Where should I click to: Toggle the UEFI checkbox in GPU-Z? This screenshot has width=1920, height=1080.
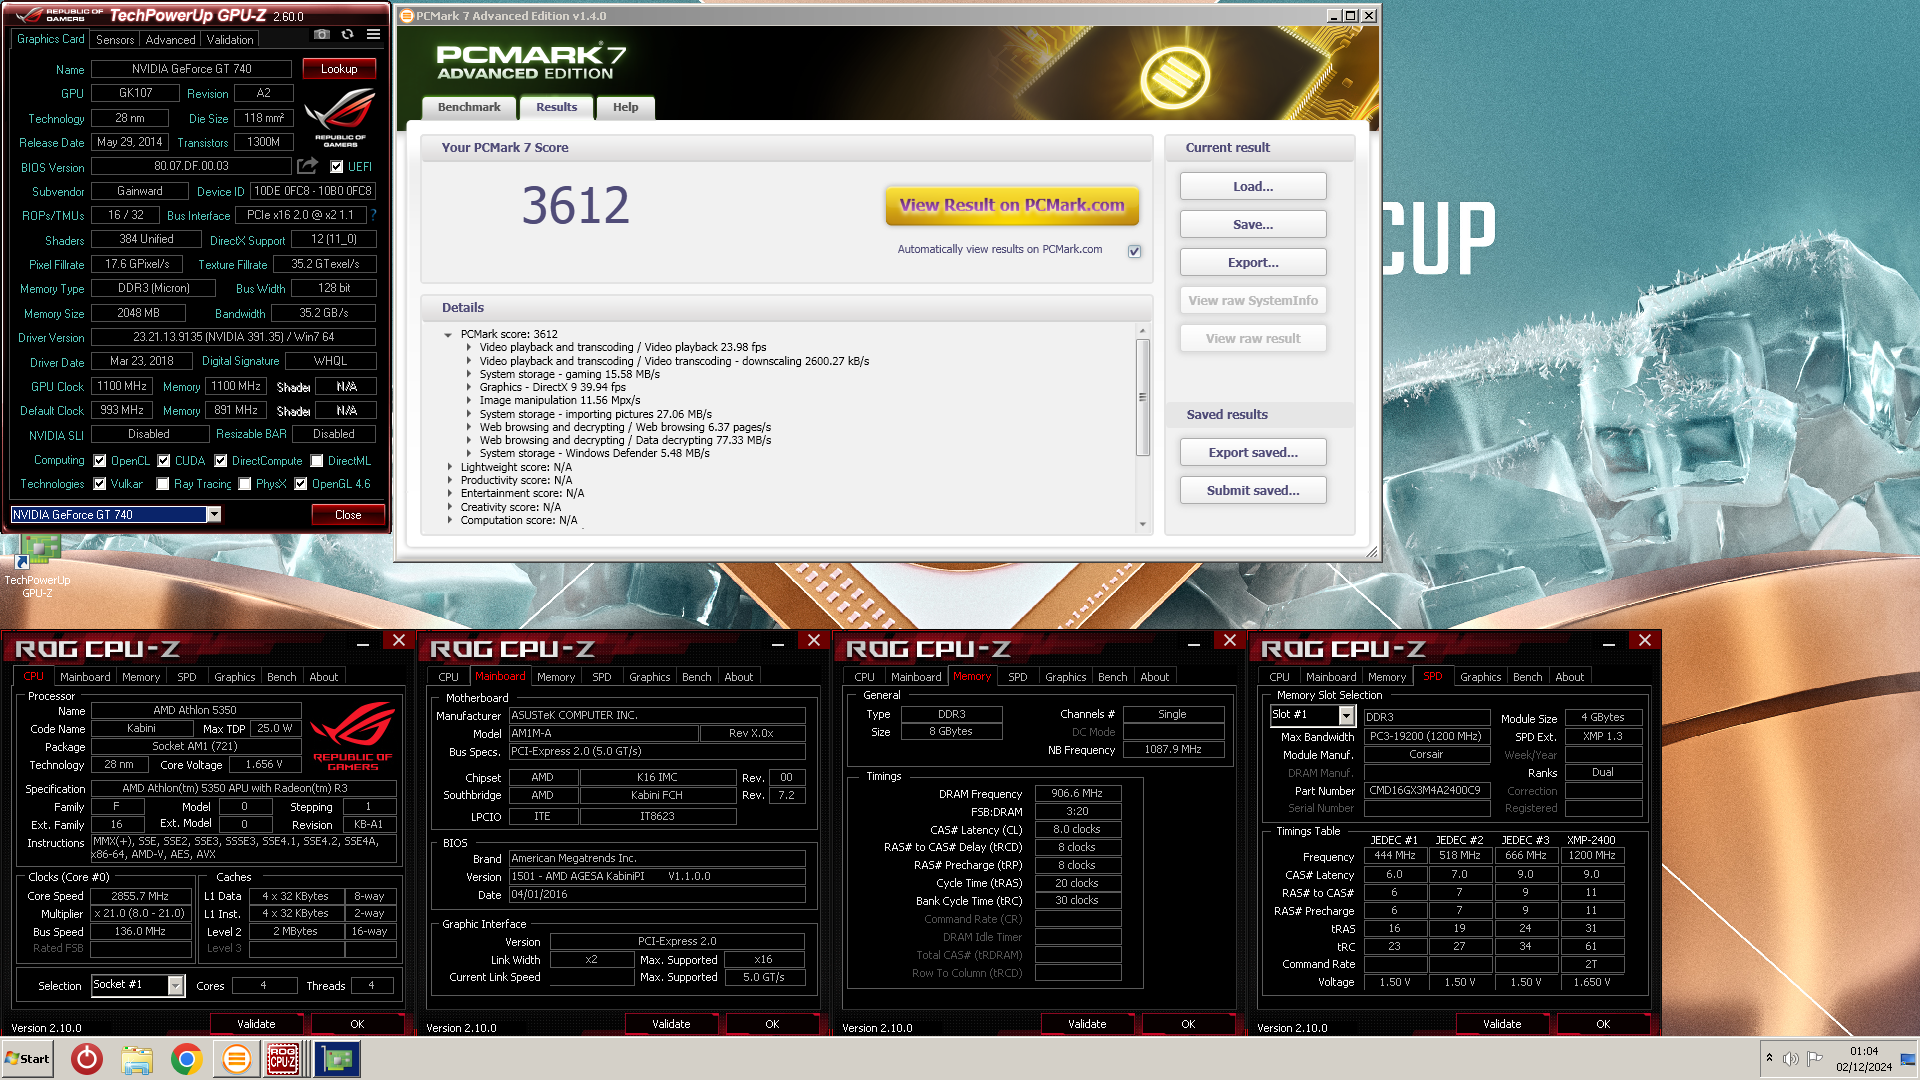tap(337, 167)
